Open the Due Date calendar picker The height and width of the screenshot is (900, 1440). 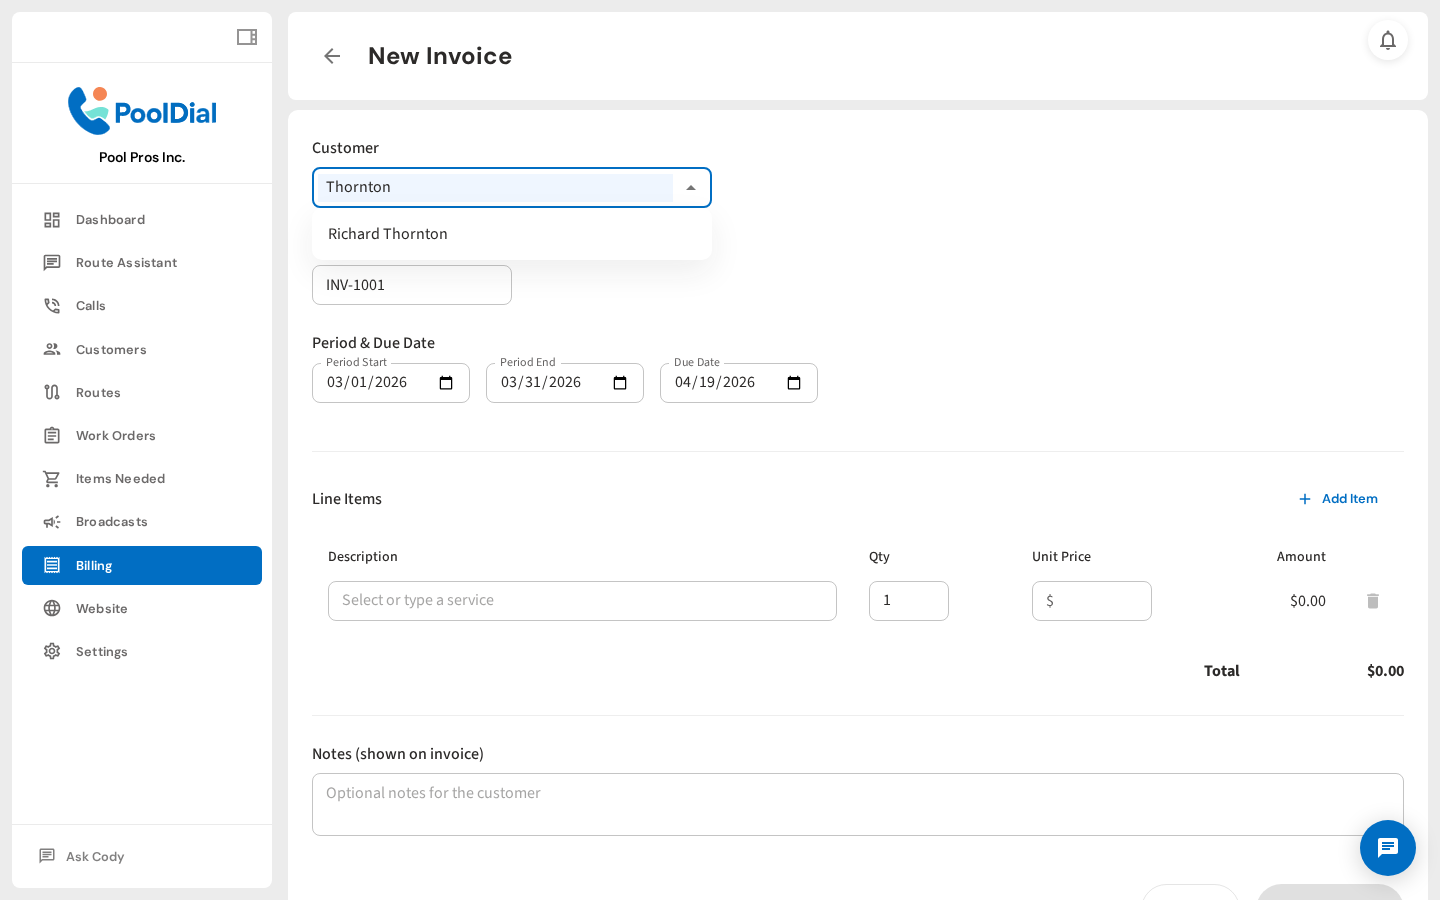pos(793,383)
